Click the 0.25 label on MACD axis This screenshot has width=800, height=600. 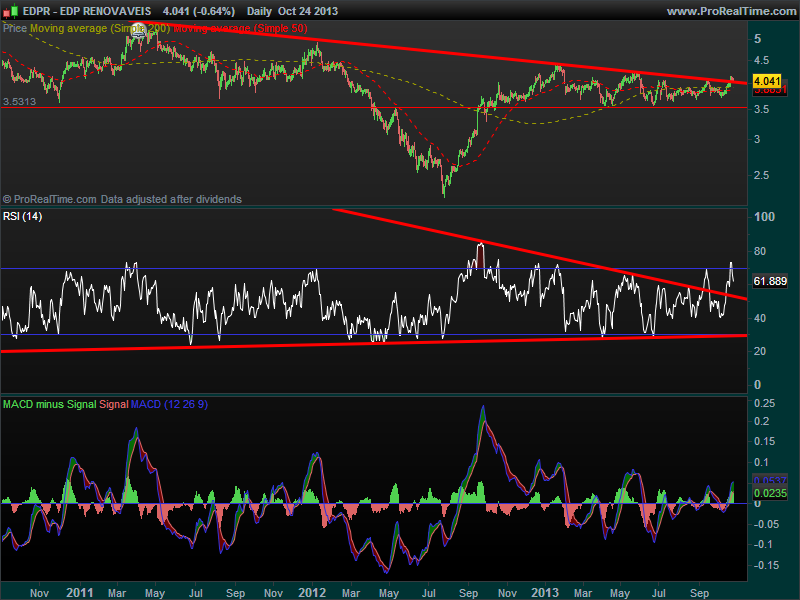764,403
